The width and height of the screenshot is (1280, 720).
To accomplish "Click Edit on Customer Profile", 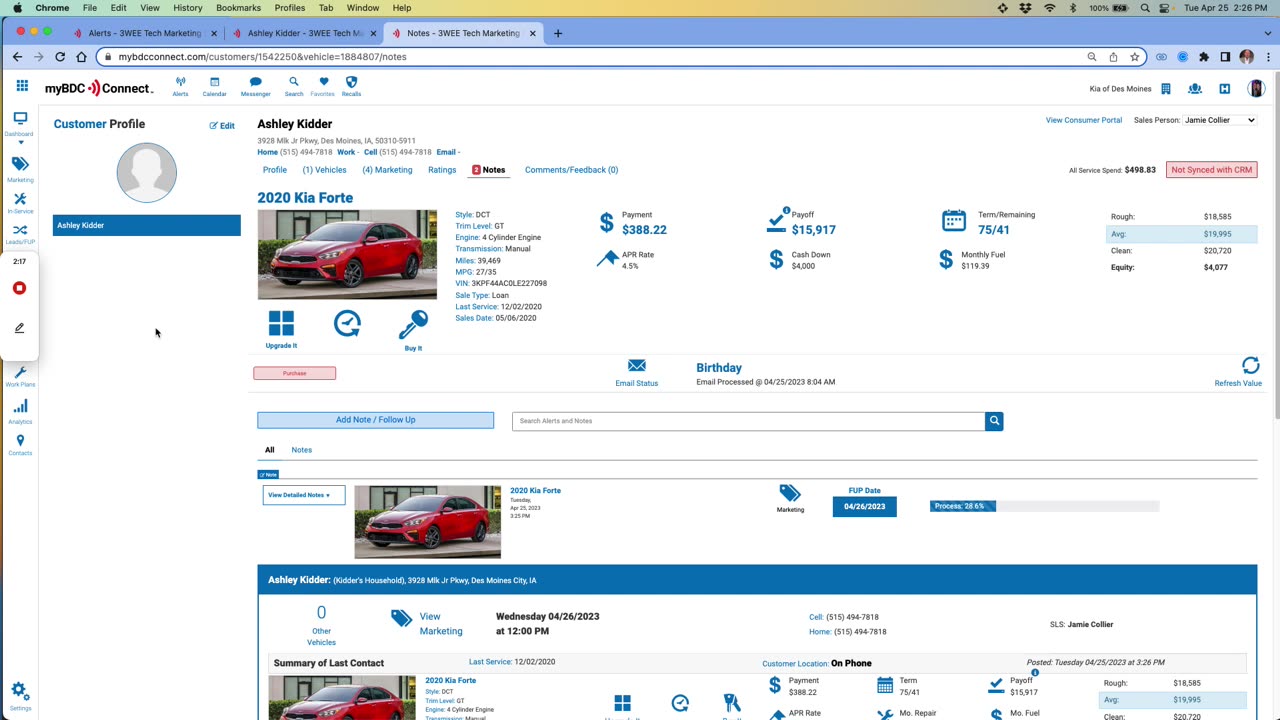I will tap(222, 126).
